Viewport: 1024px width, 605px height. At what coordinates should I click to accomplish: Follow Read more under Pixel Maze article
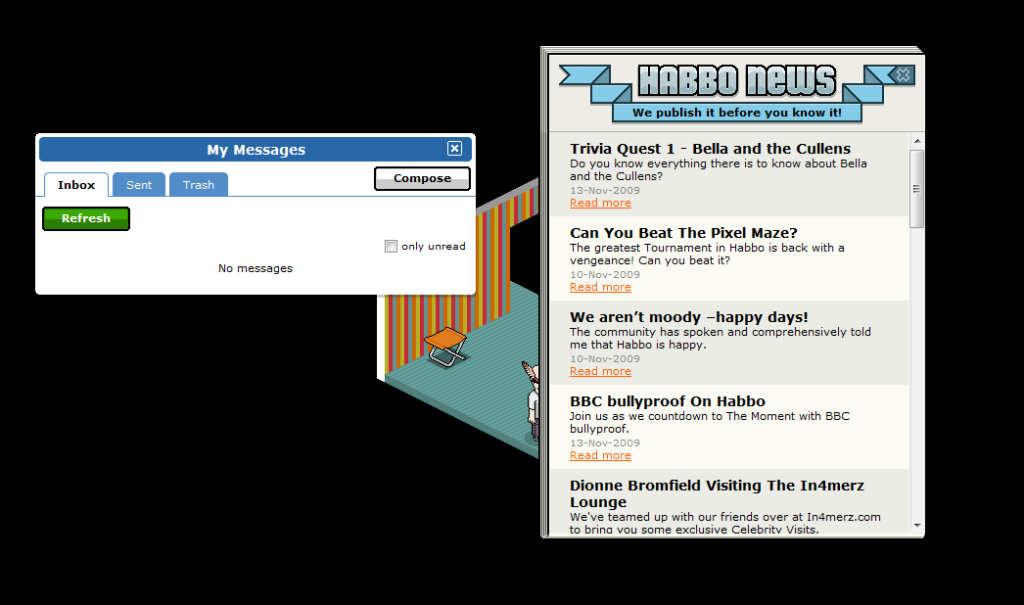click(600, 287)
